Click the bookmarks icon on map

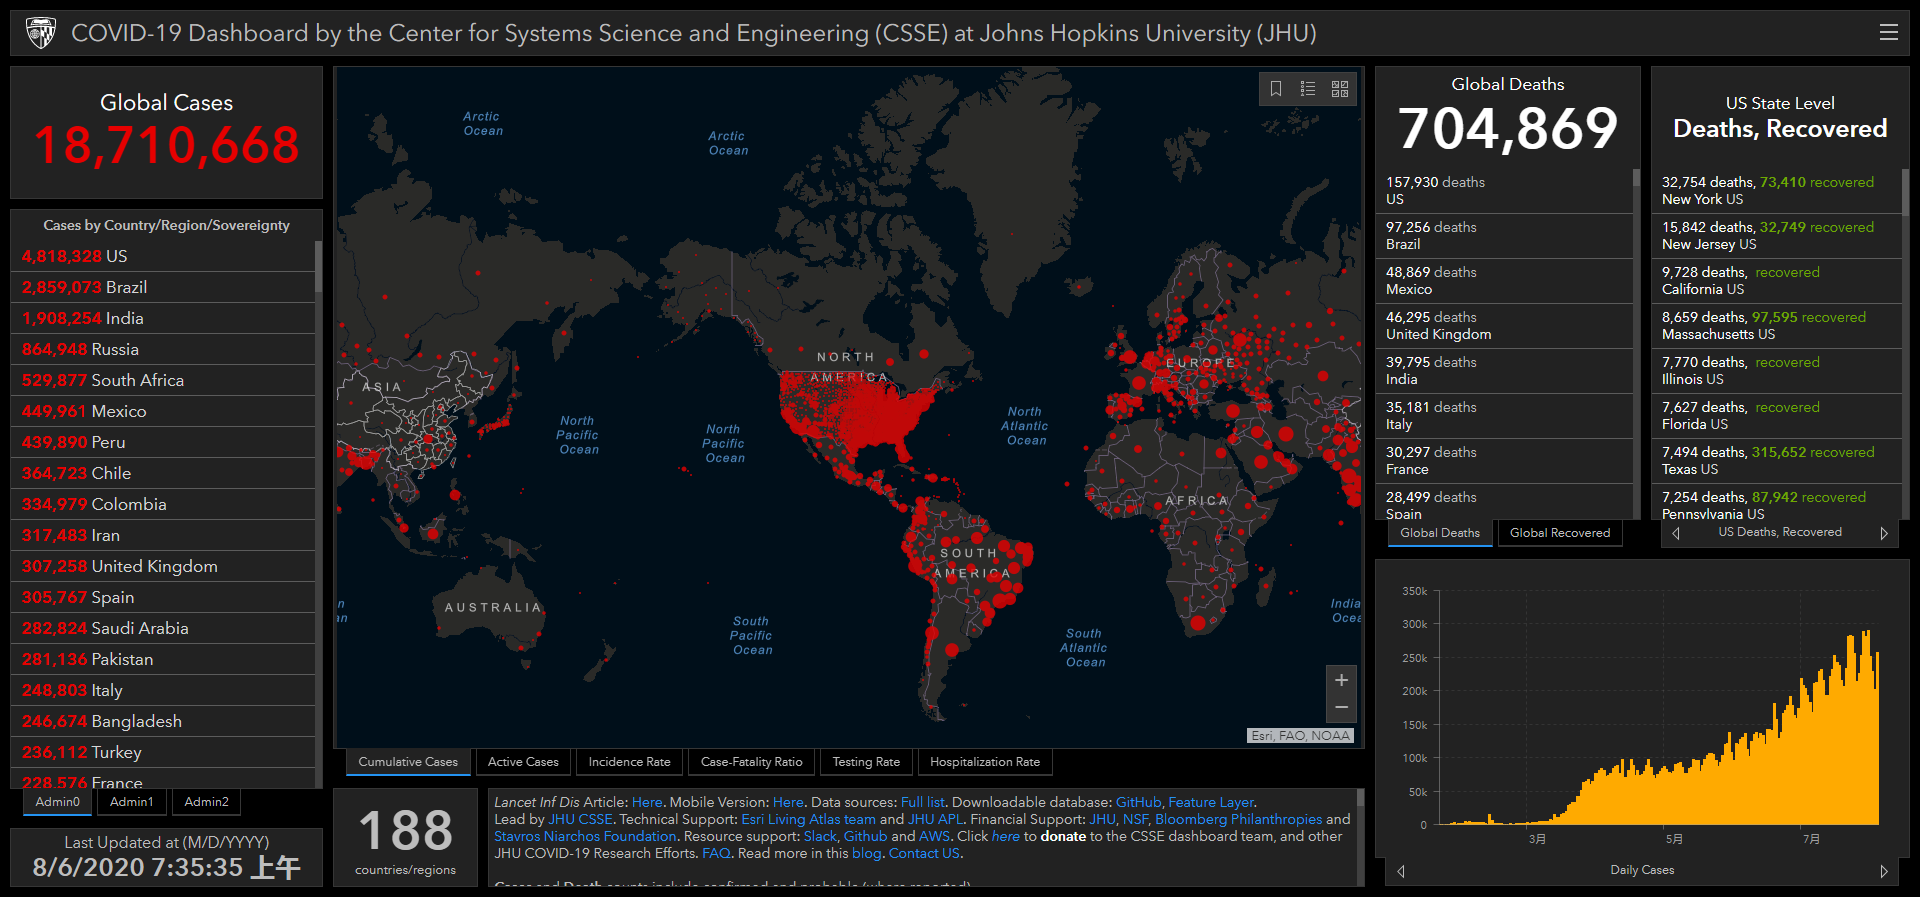click(1276, 89)
